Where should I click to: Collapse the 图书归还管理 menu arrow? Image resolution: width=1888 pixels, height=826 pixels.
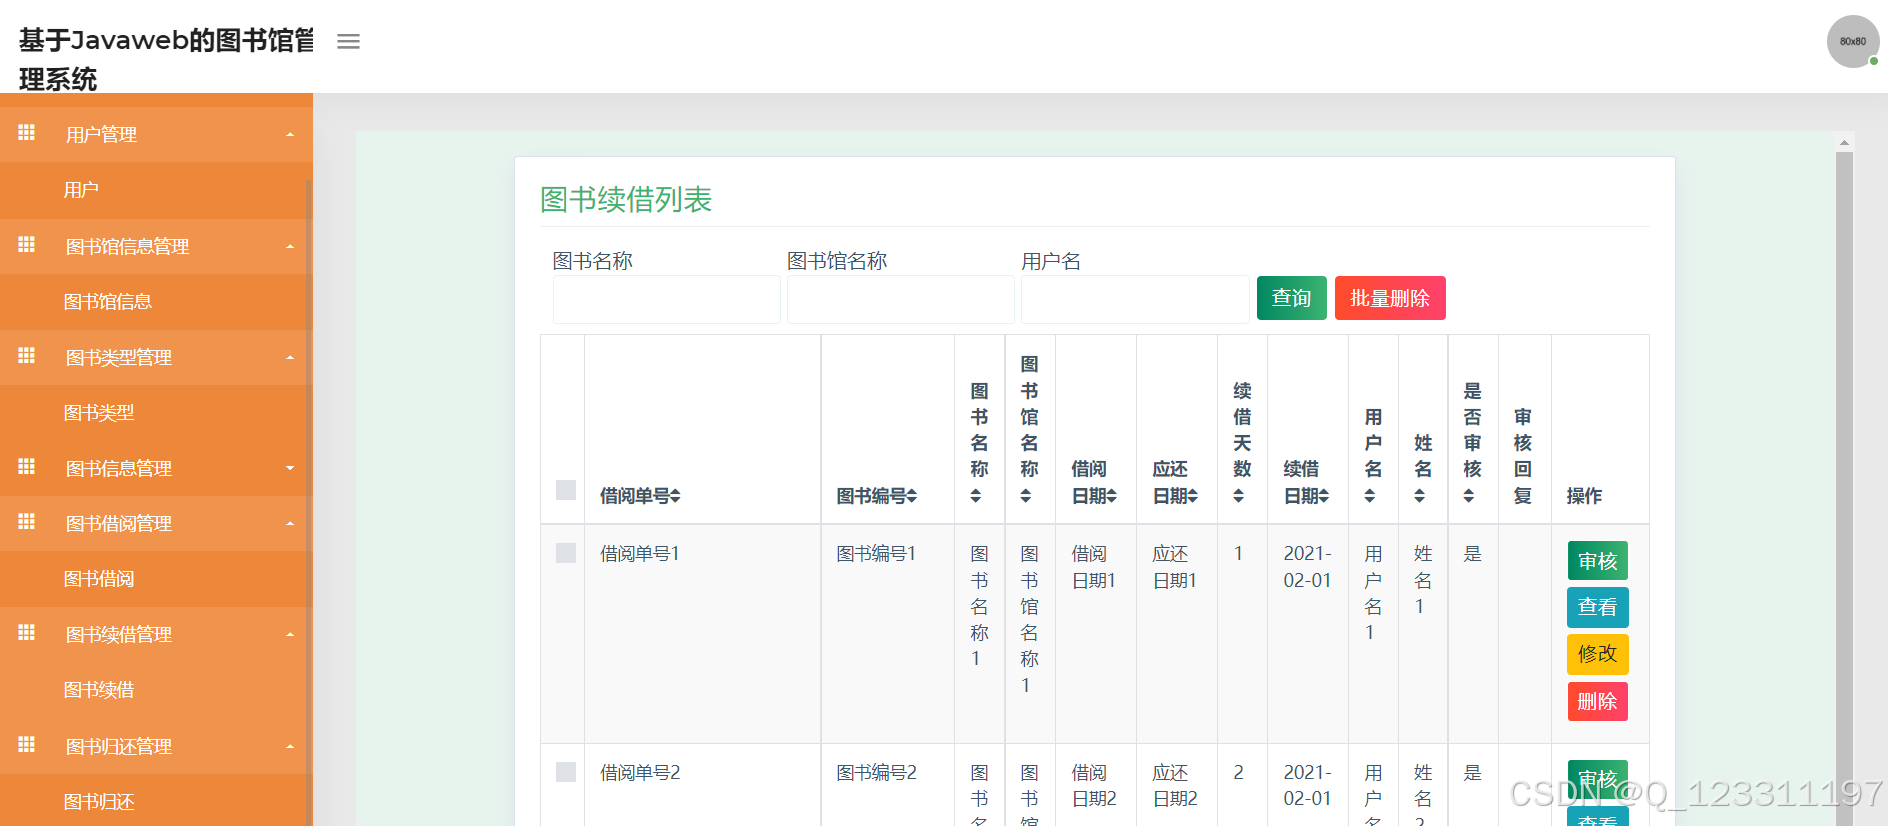coord(290,747)
